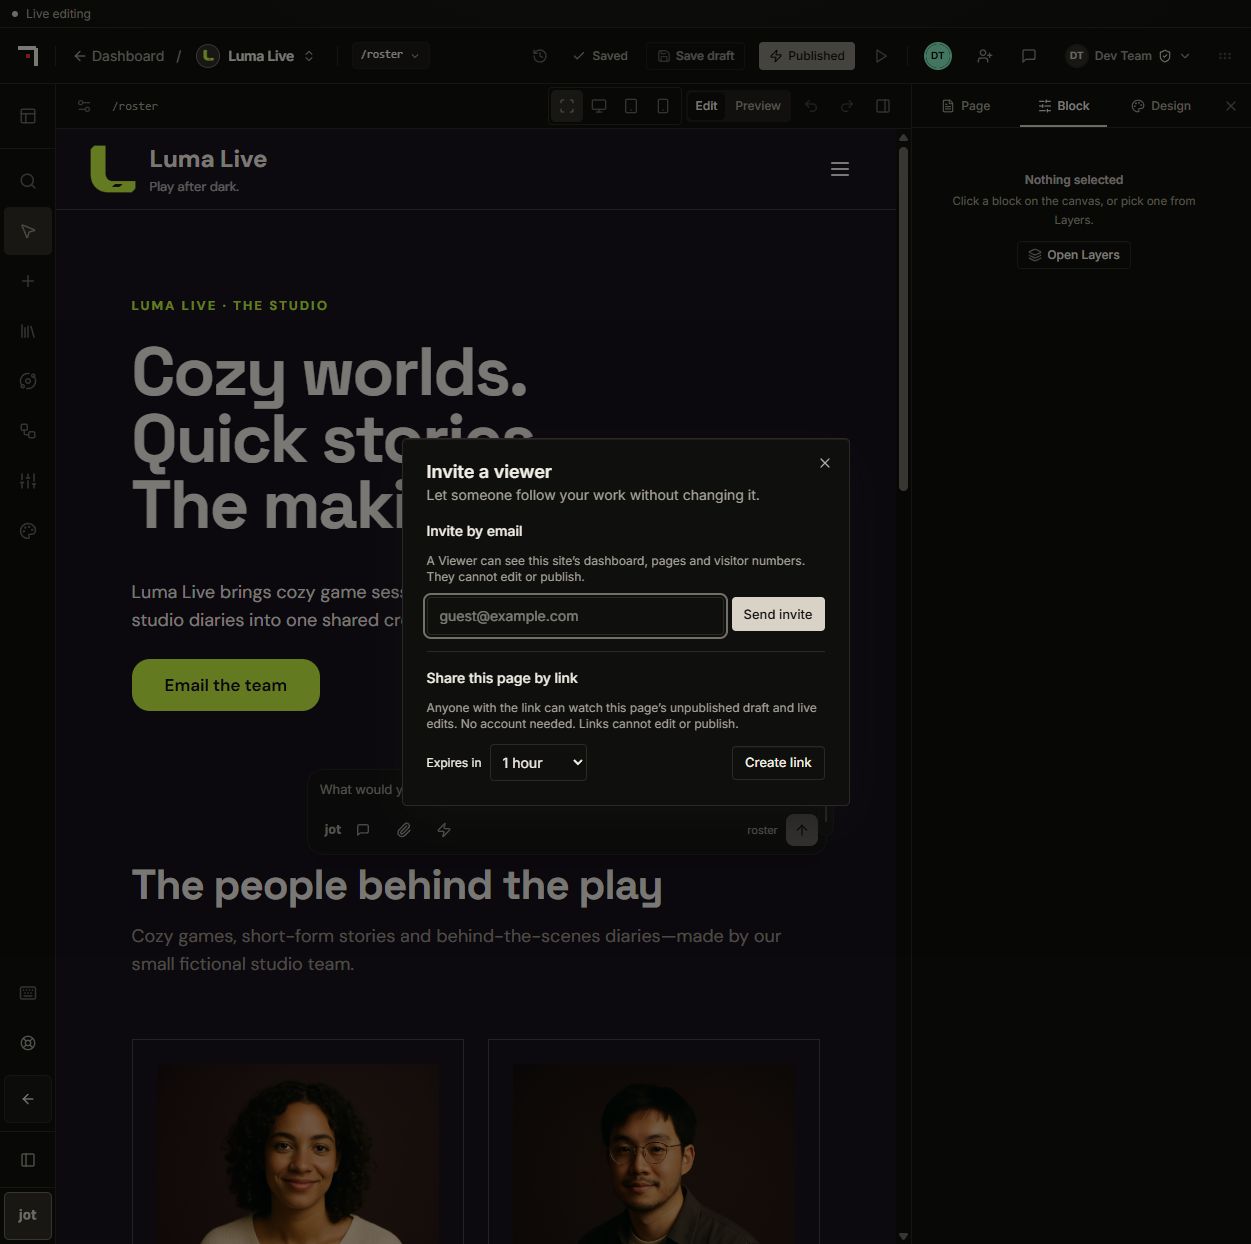Click the green DT user avatar
This screenshot has width=1251, height=1244.
[937, 56]
